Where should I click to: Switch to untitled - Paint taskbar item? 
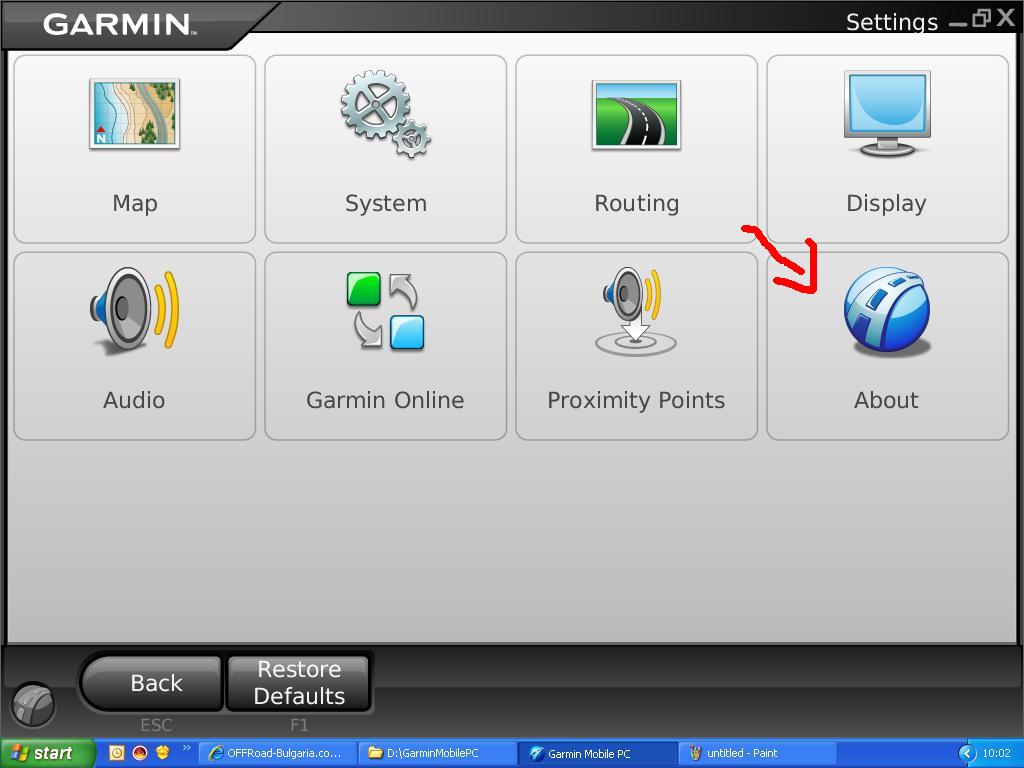pos(758,753)
